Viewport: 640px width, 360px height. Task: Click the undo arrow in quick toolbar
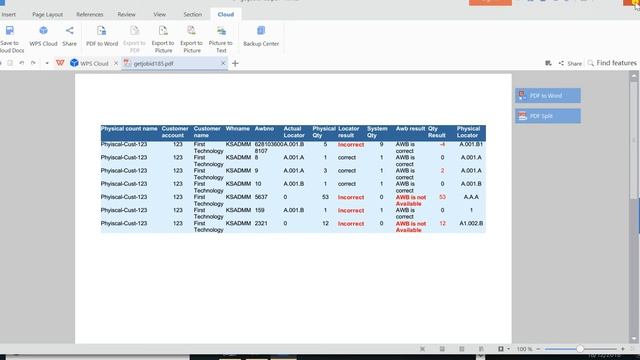(x=22, y=63)
